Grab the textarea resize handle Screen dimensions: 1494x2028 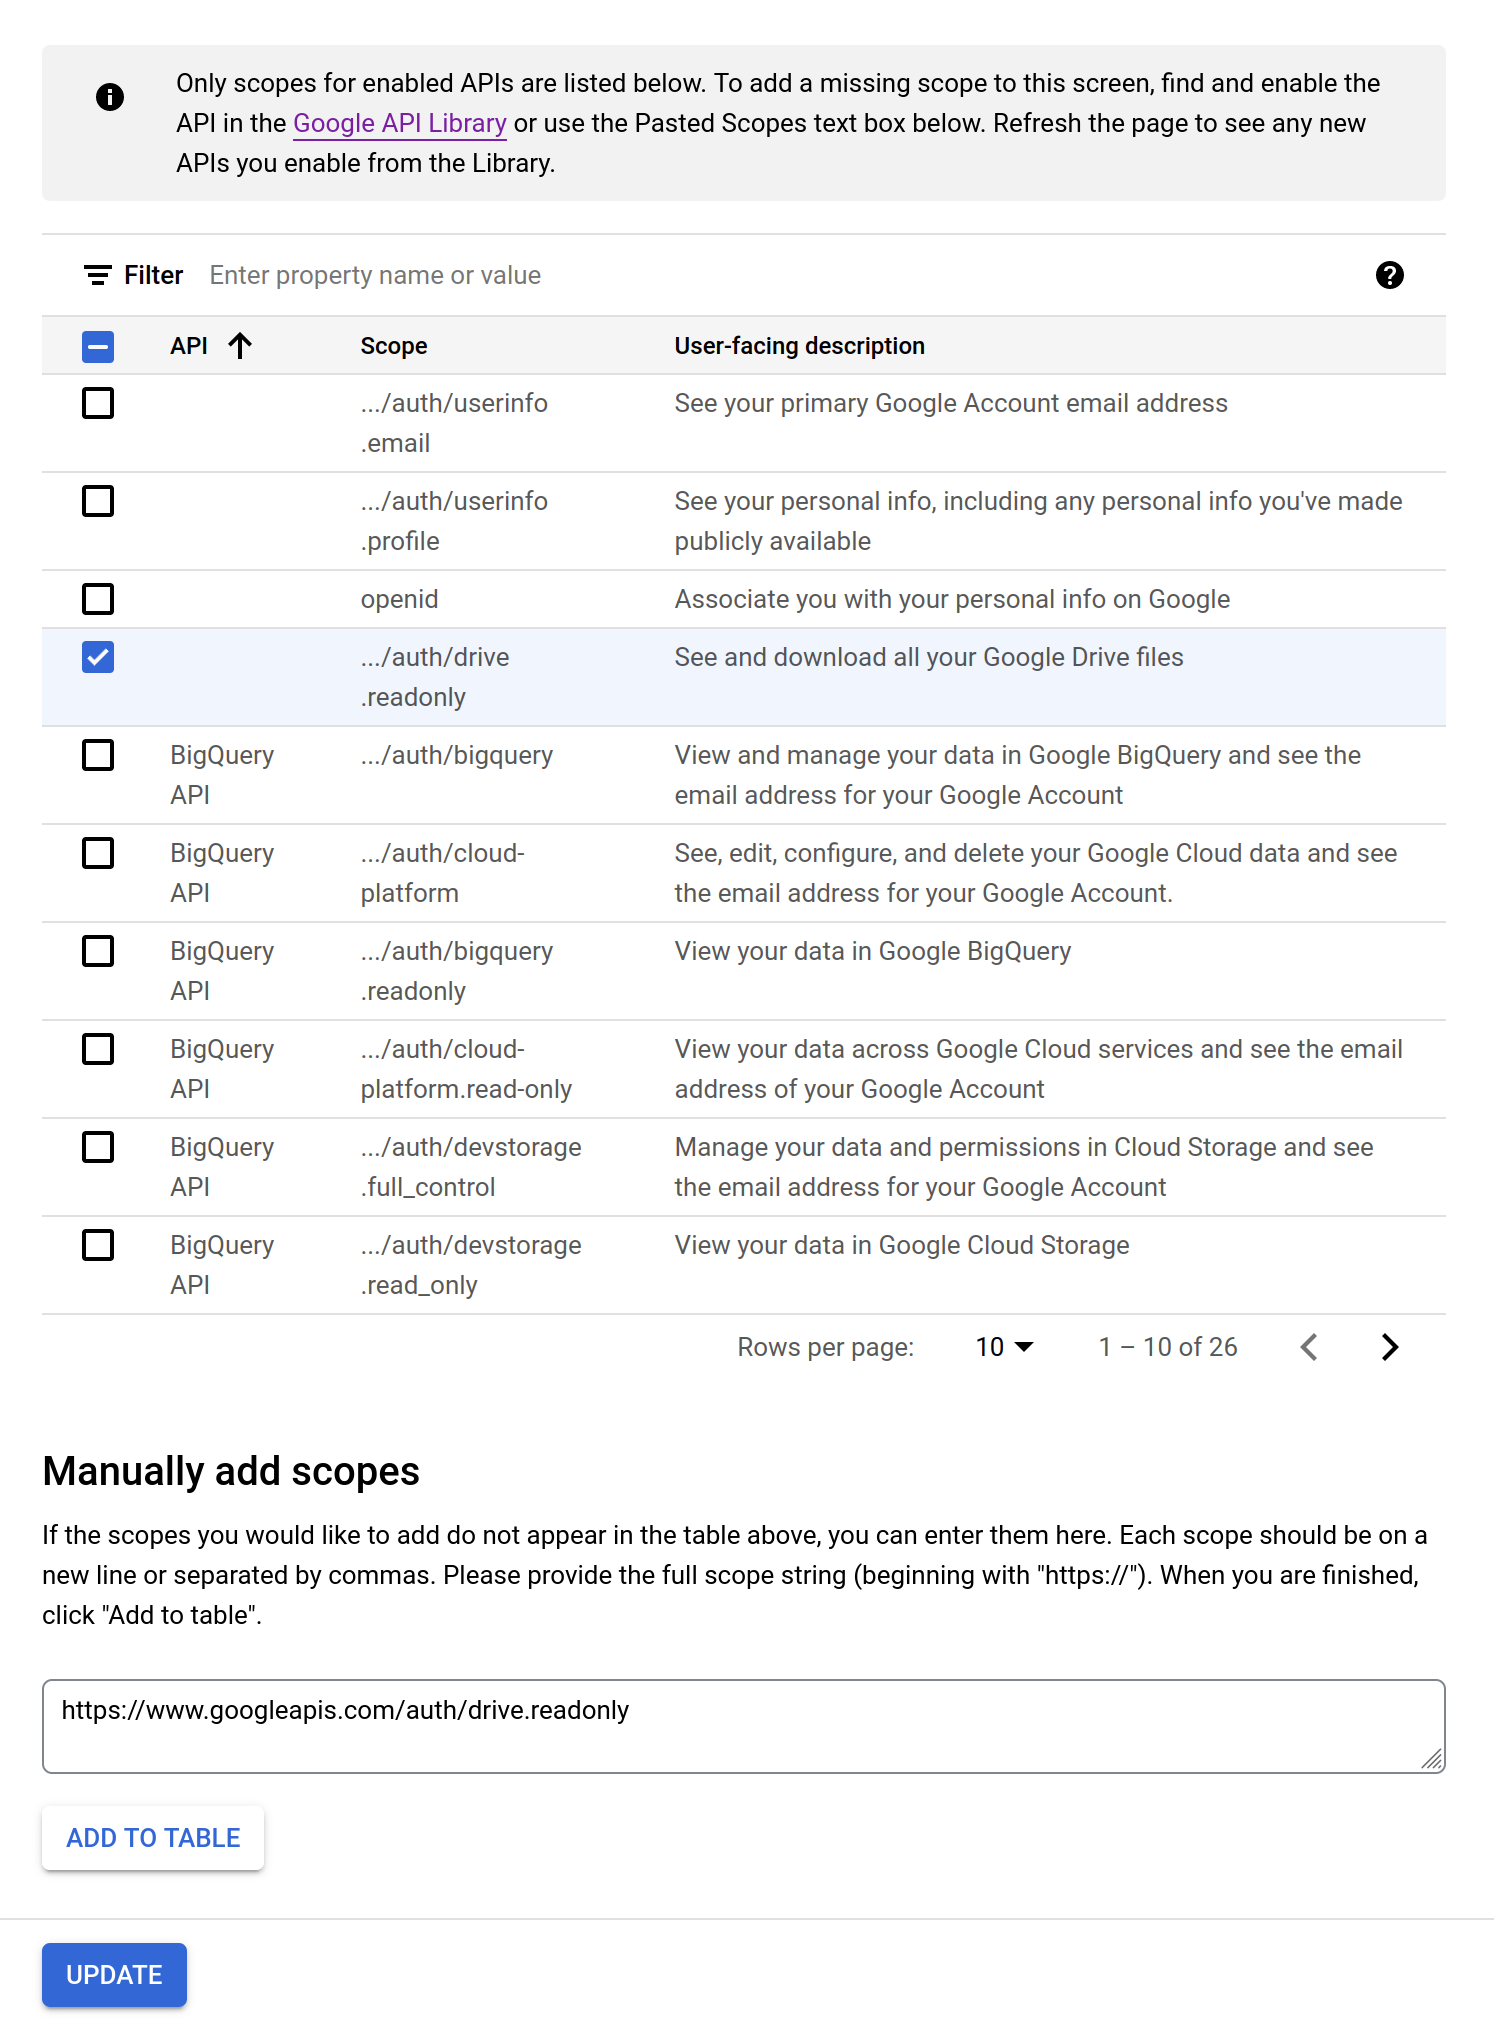(1432, 1760)
